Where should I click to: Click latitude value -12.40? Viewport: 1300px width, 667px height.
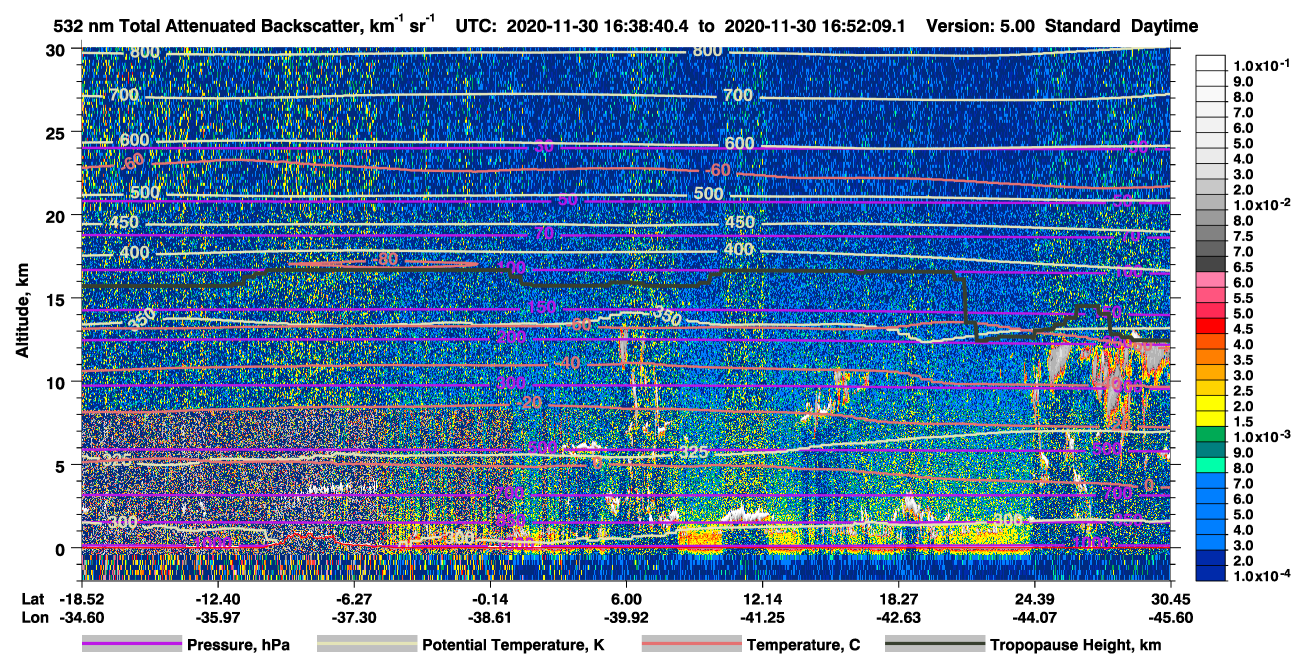(x=217, y=599)
